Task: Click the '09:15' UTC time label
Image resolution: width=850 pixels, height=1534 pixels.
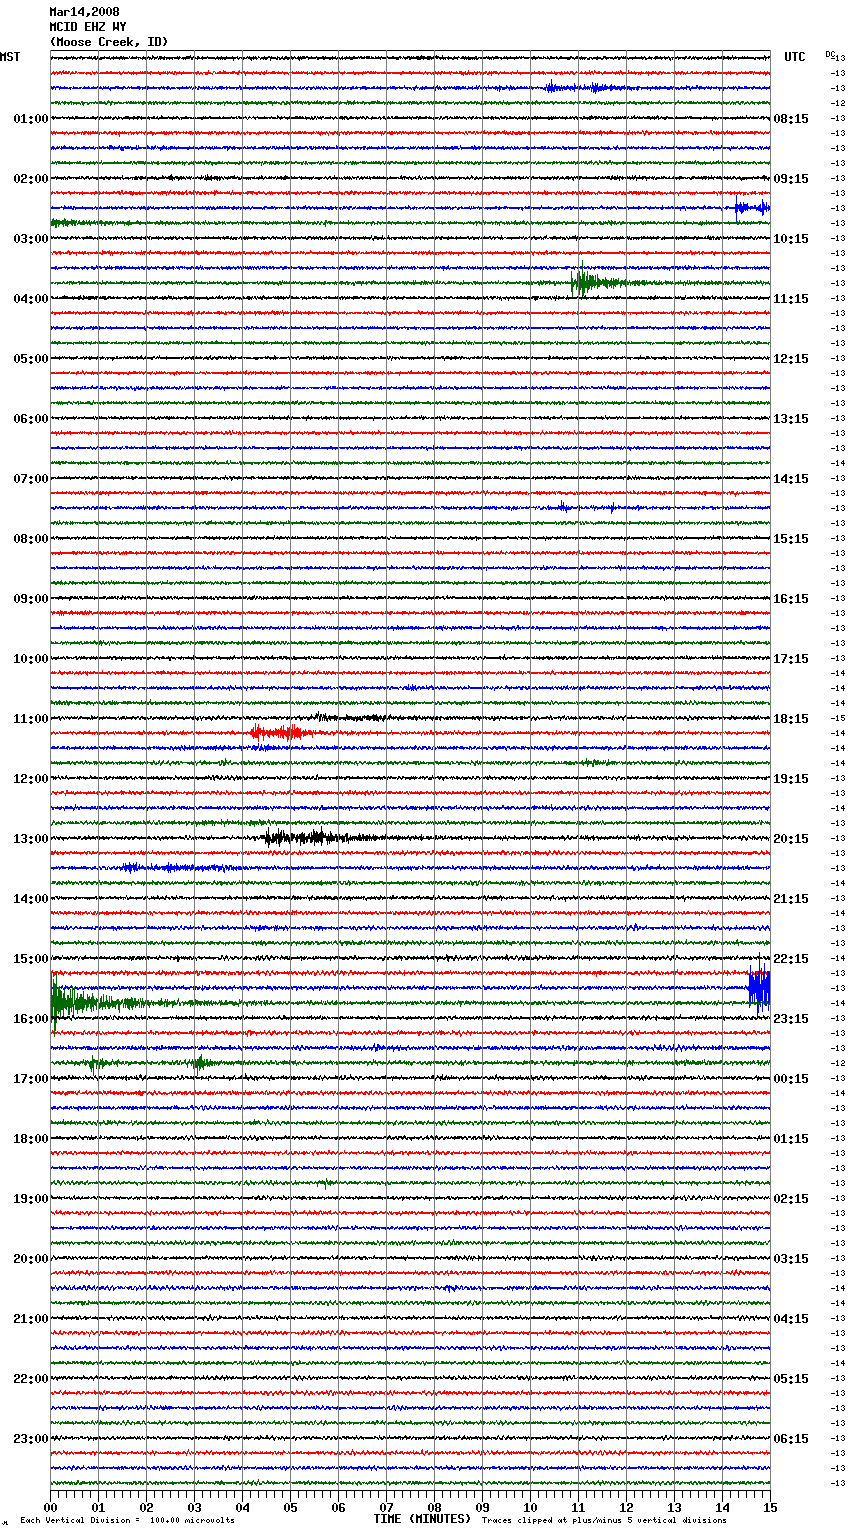Action: click(x=791, y=179)
